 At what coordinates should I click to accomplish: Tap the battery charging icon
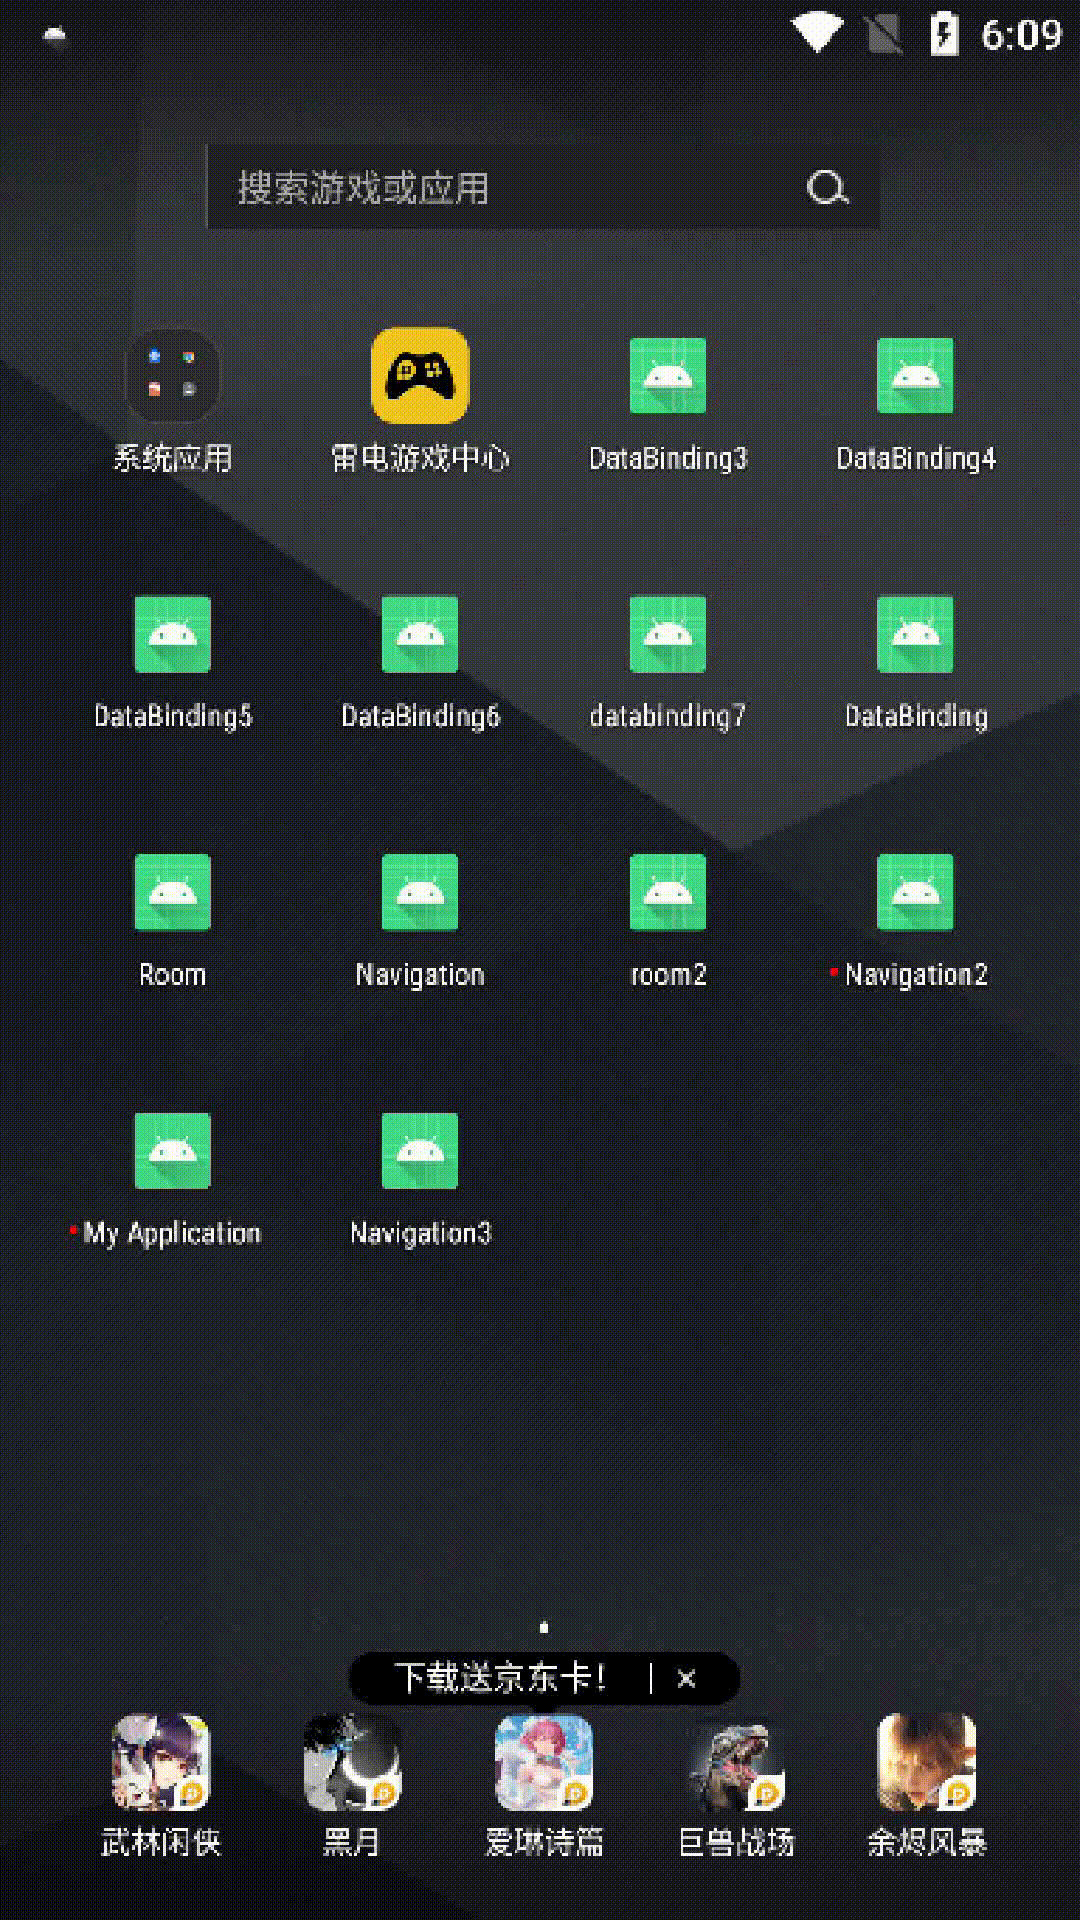click(x=944, y=33)
